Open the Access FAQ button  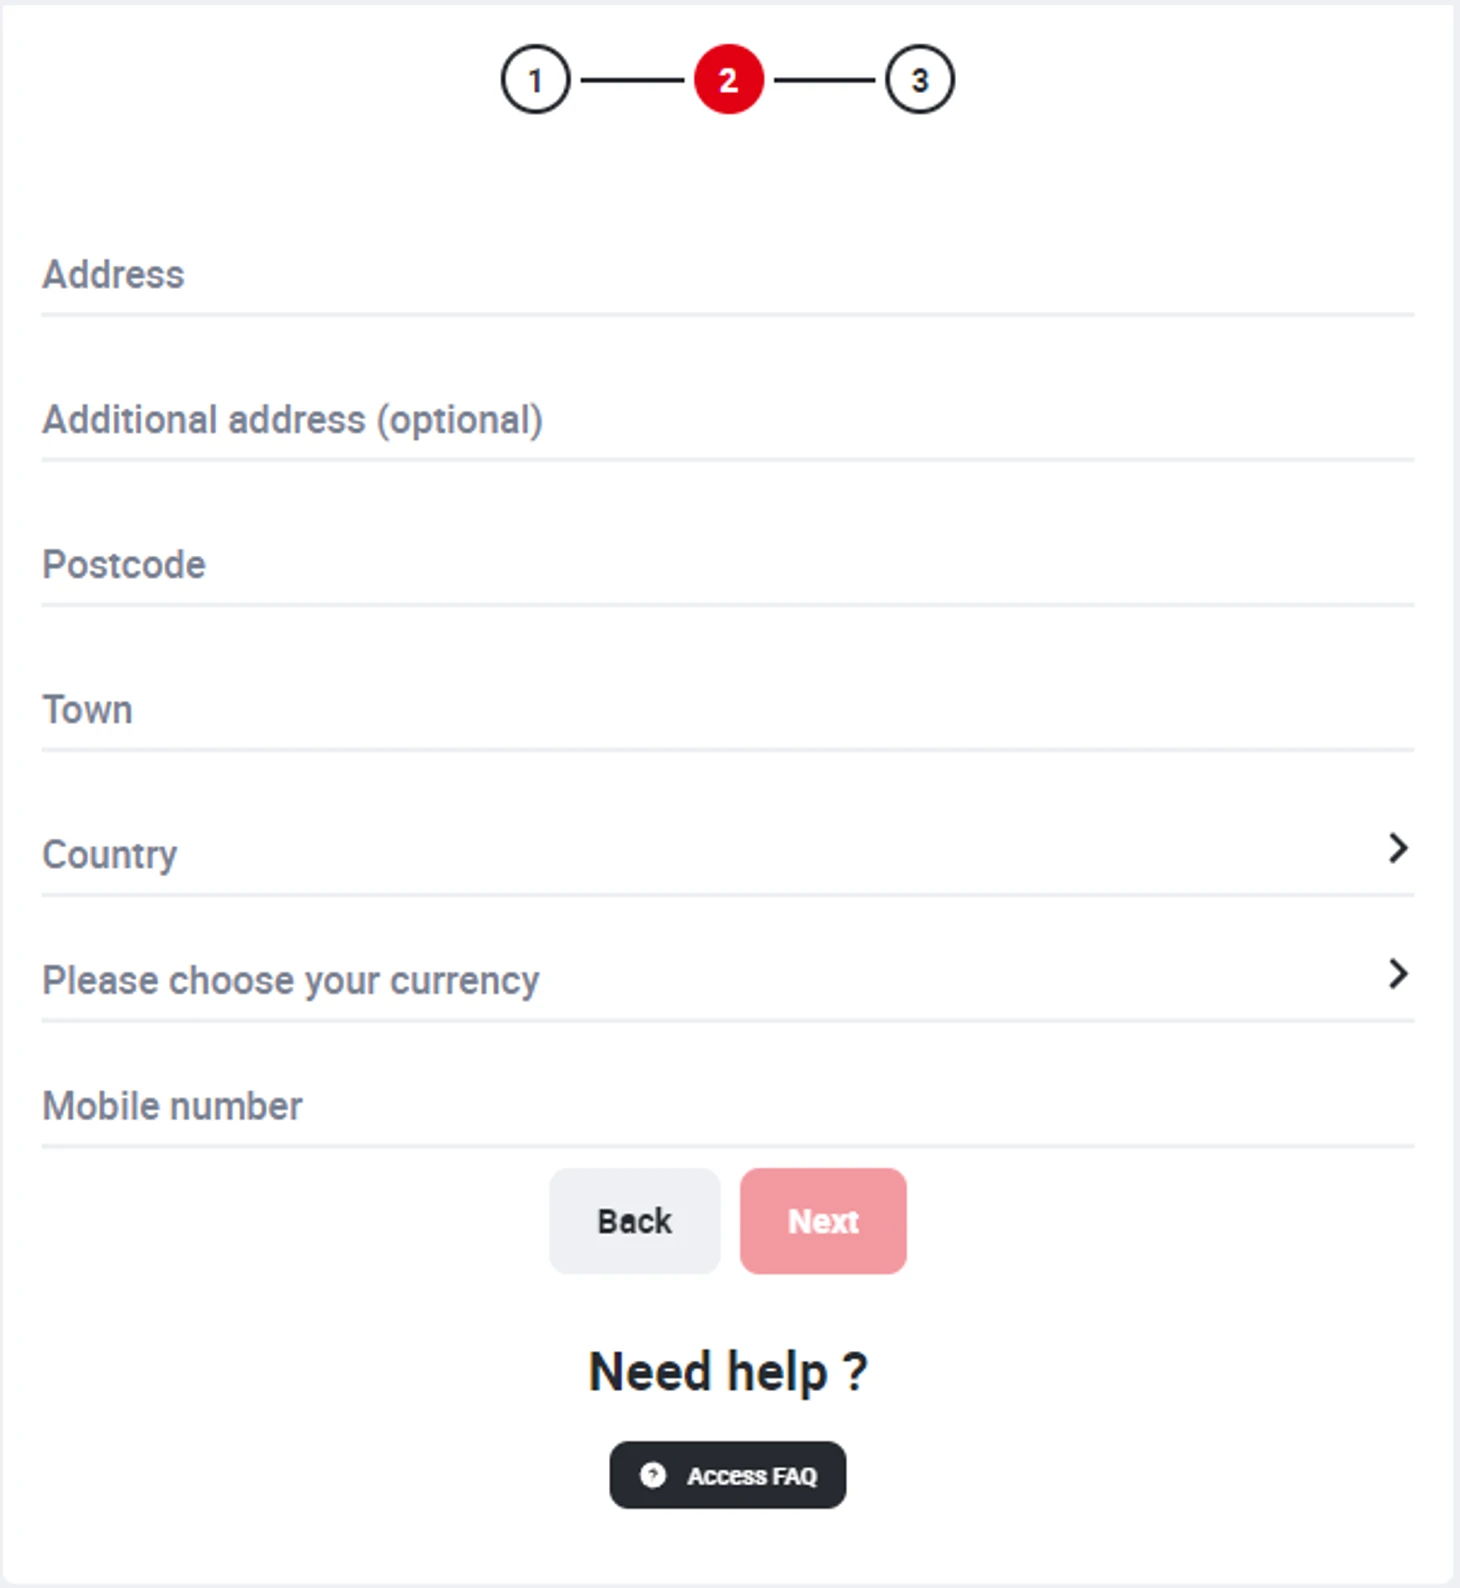(x=728, y=1475)
